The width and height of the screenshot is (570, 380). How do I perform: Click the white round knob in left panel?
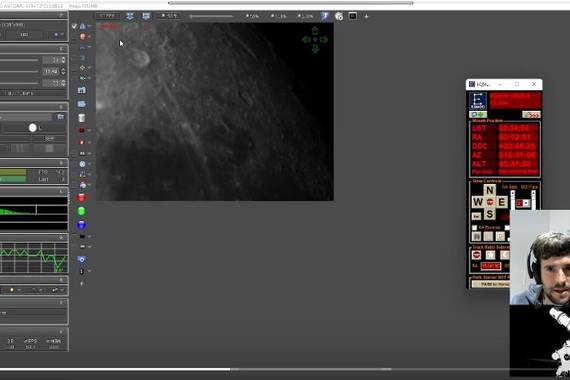coord(32,128)
